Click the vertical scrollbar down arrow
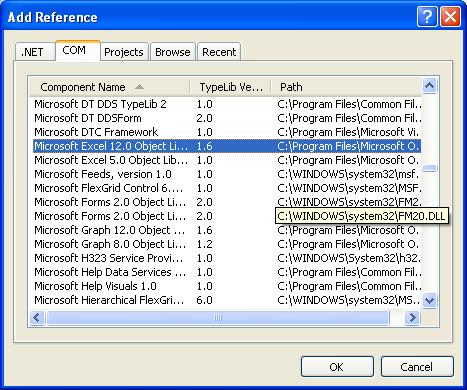This screenshot has width=467, height=390. (x=429, y=301)
